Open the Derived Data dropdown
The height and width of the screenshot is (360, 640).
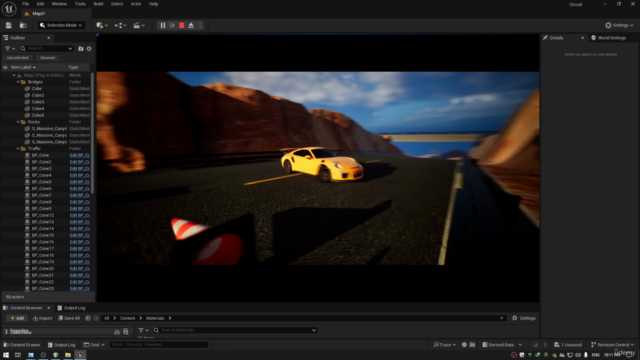pos(502,345)
